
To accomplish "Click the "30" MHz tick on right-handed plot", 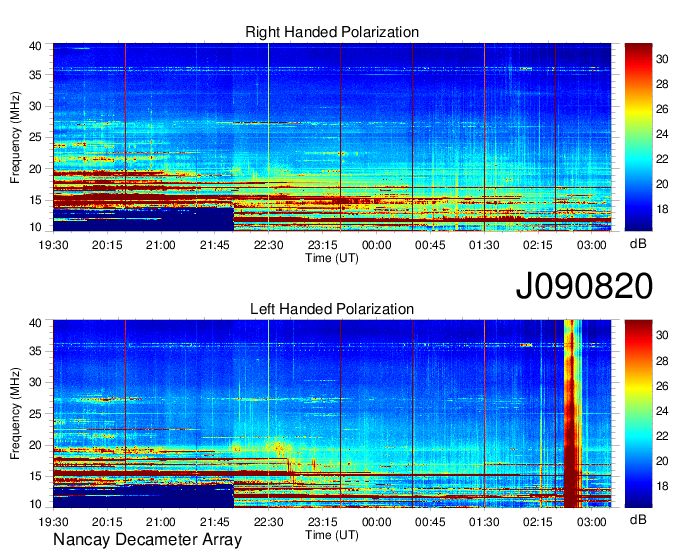I will (35, 106).
